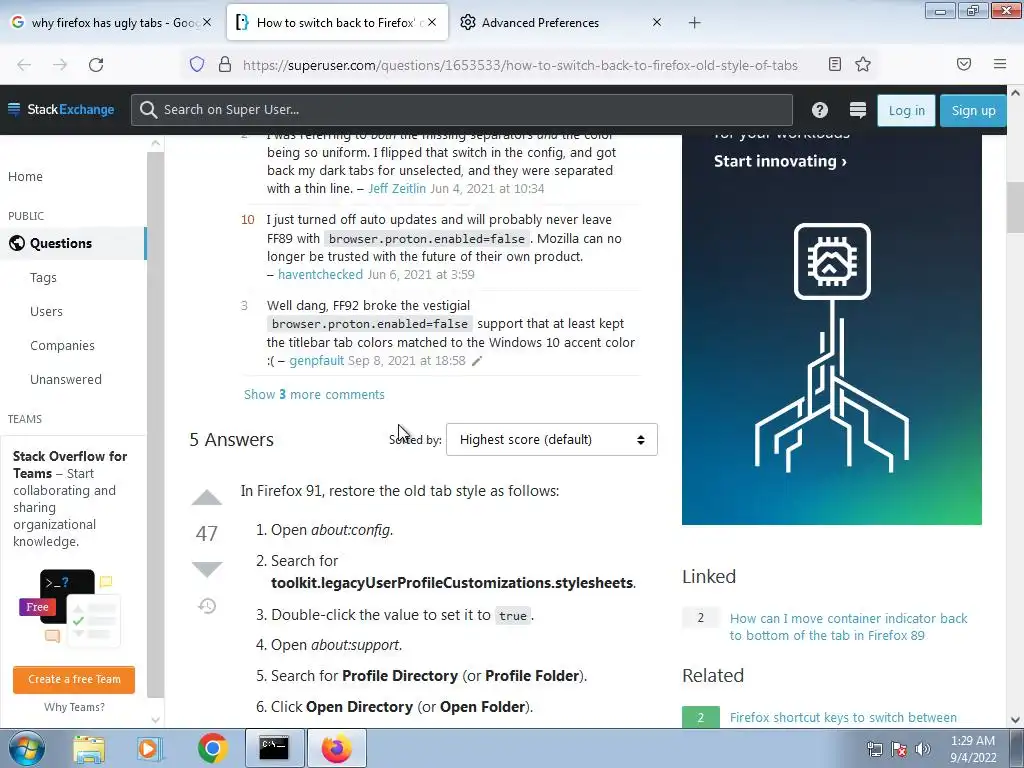
Task: Open the Stack Exchange site switcher icon
Action: pyautogui.click(x=857, y=110)
